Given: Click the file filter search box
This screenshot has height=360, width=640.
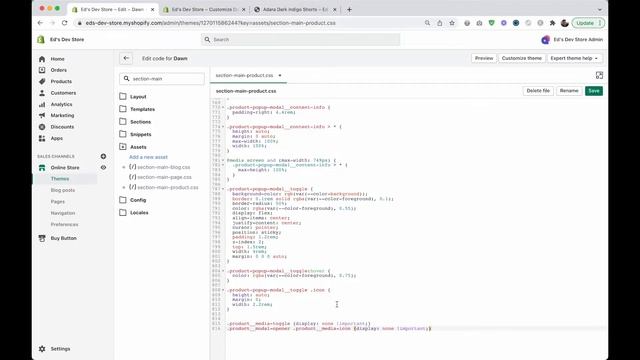Looking at the screenshot, I should click(162, 79).
